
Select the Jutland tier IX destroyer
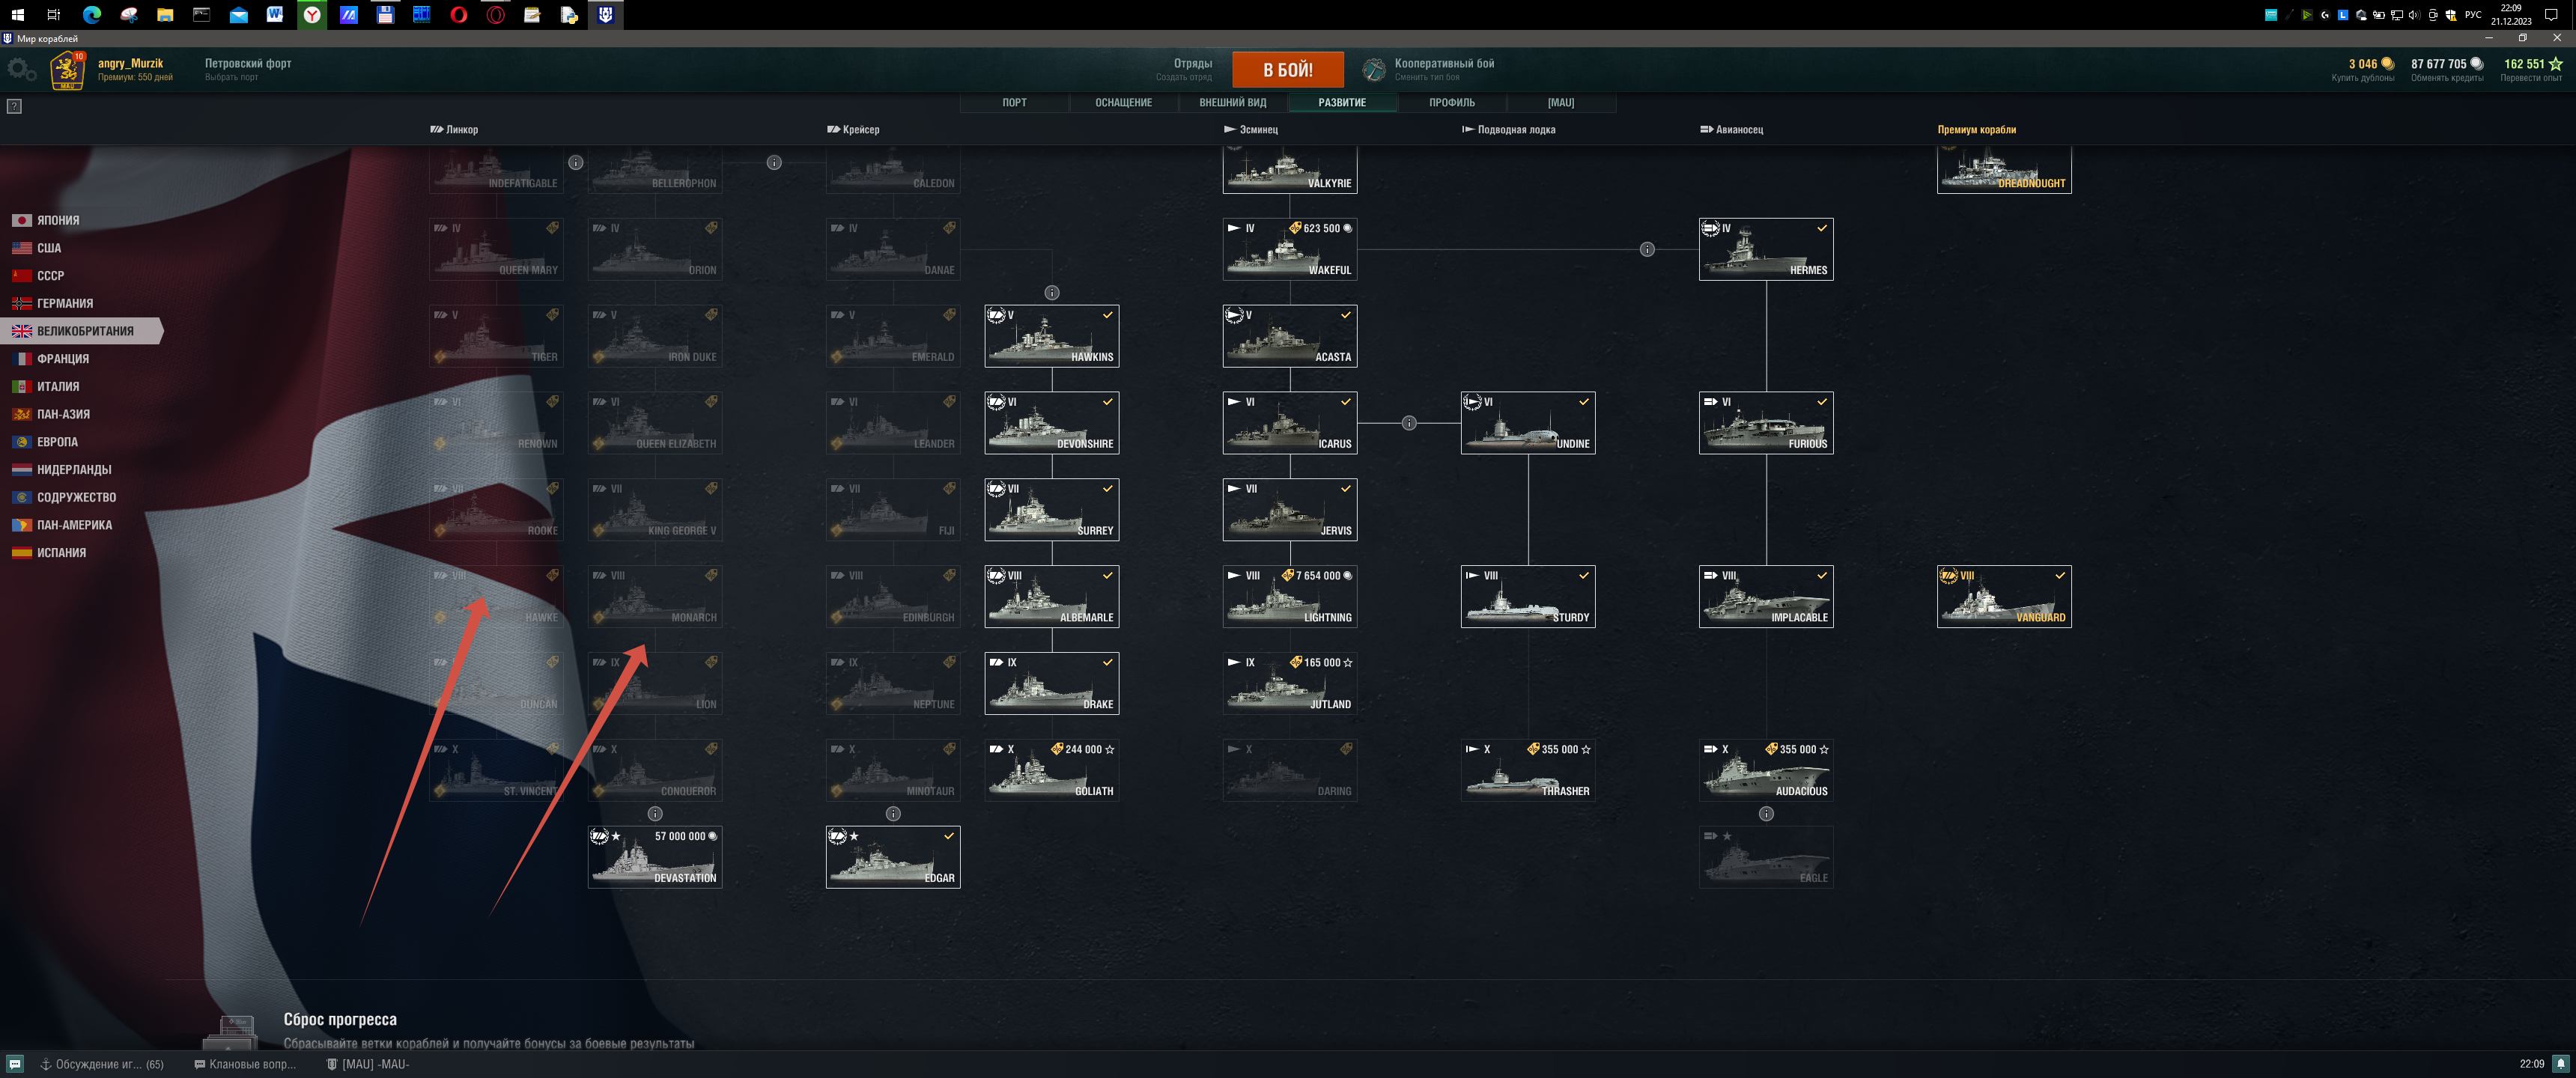coord(1289,683)
